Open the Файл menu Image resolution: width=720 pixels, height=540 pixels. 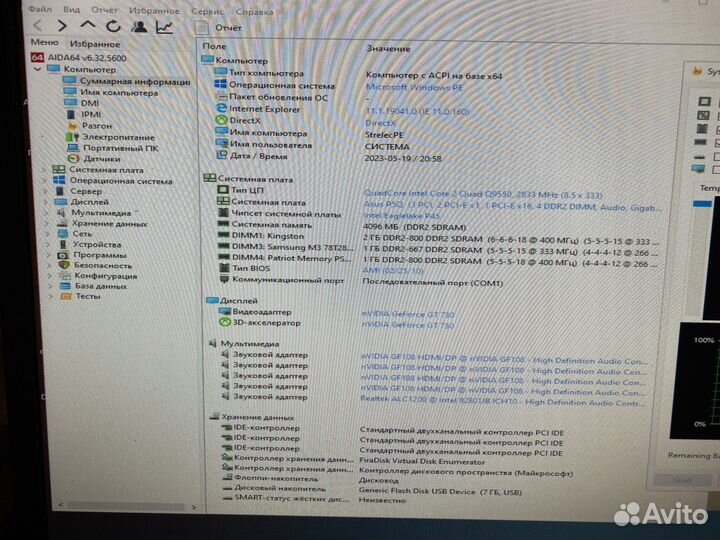point(40,9)
